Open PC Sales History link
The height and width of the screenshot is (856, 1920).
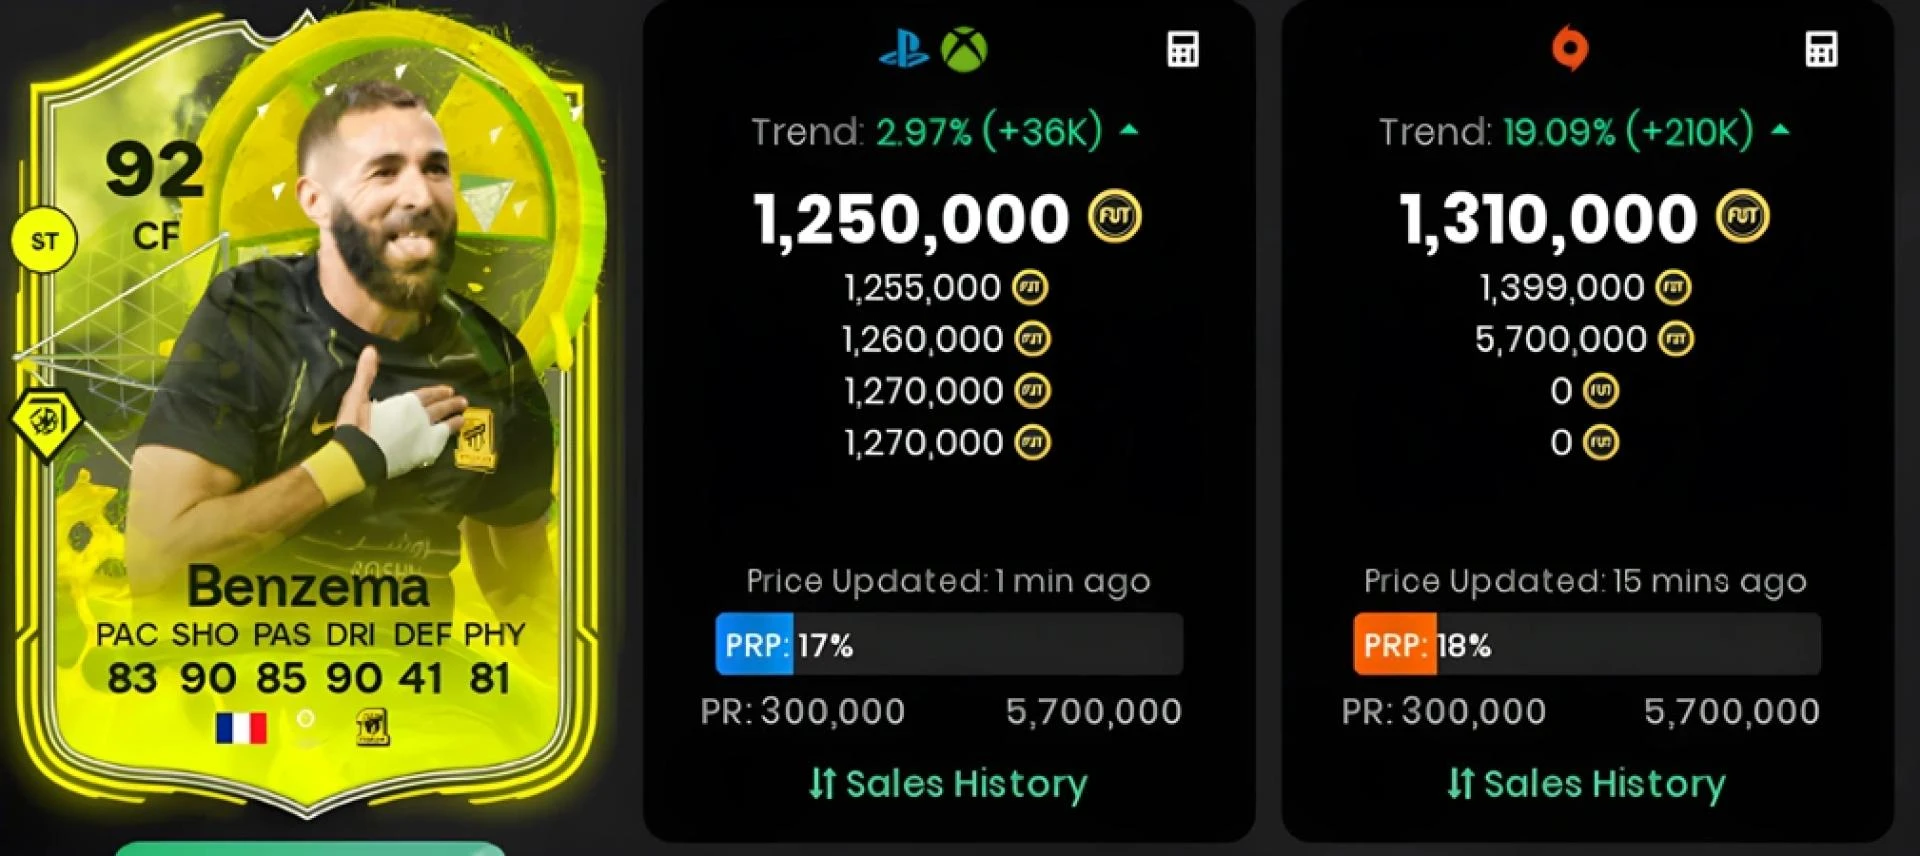[x=1586, y=783]
